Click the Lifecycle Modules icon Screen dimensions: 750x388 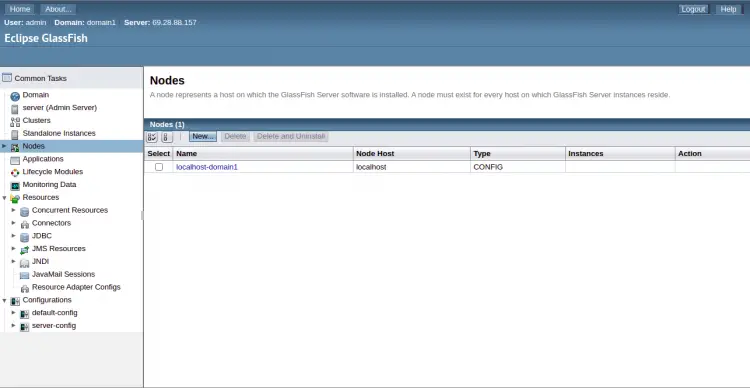pyautogui.click(x=15, y=173)
